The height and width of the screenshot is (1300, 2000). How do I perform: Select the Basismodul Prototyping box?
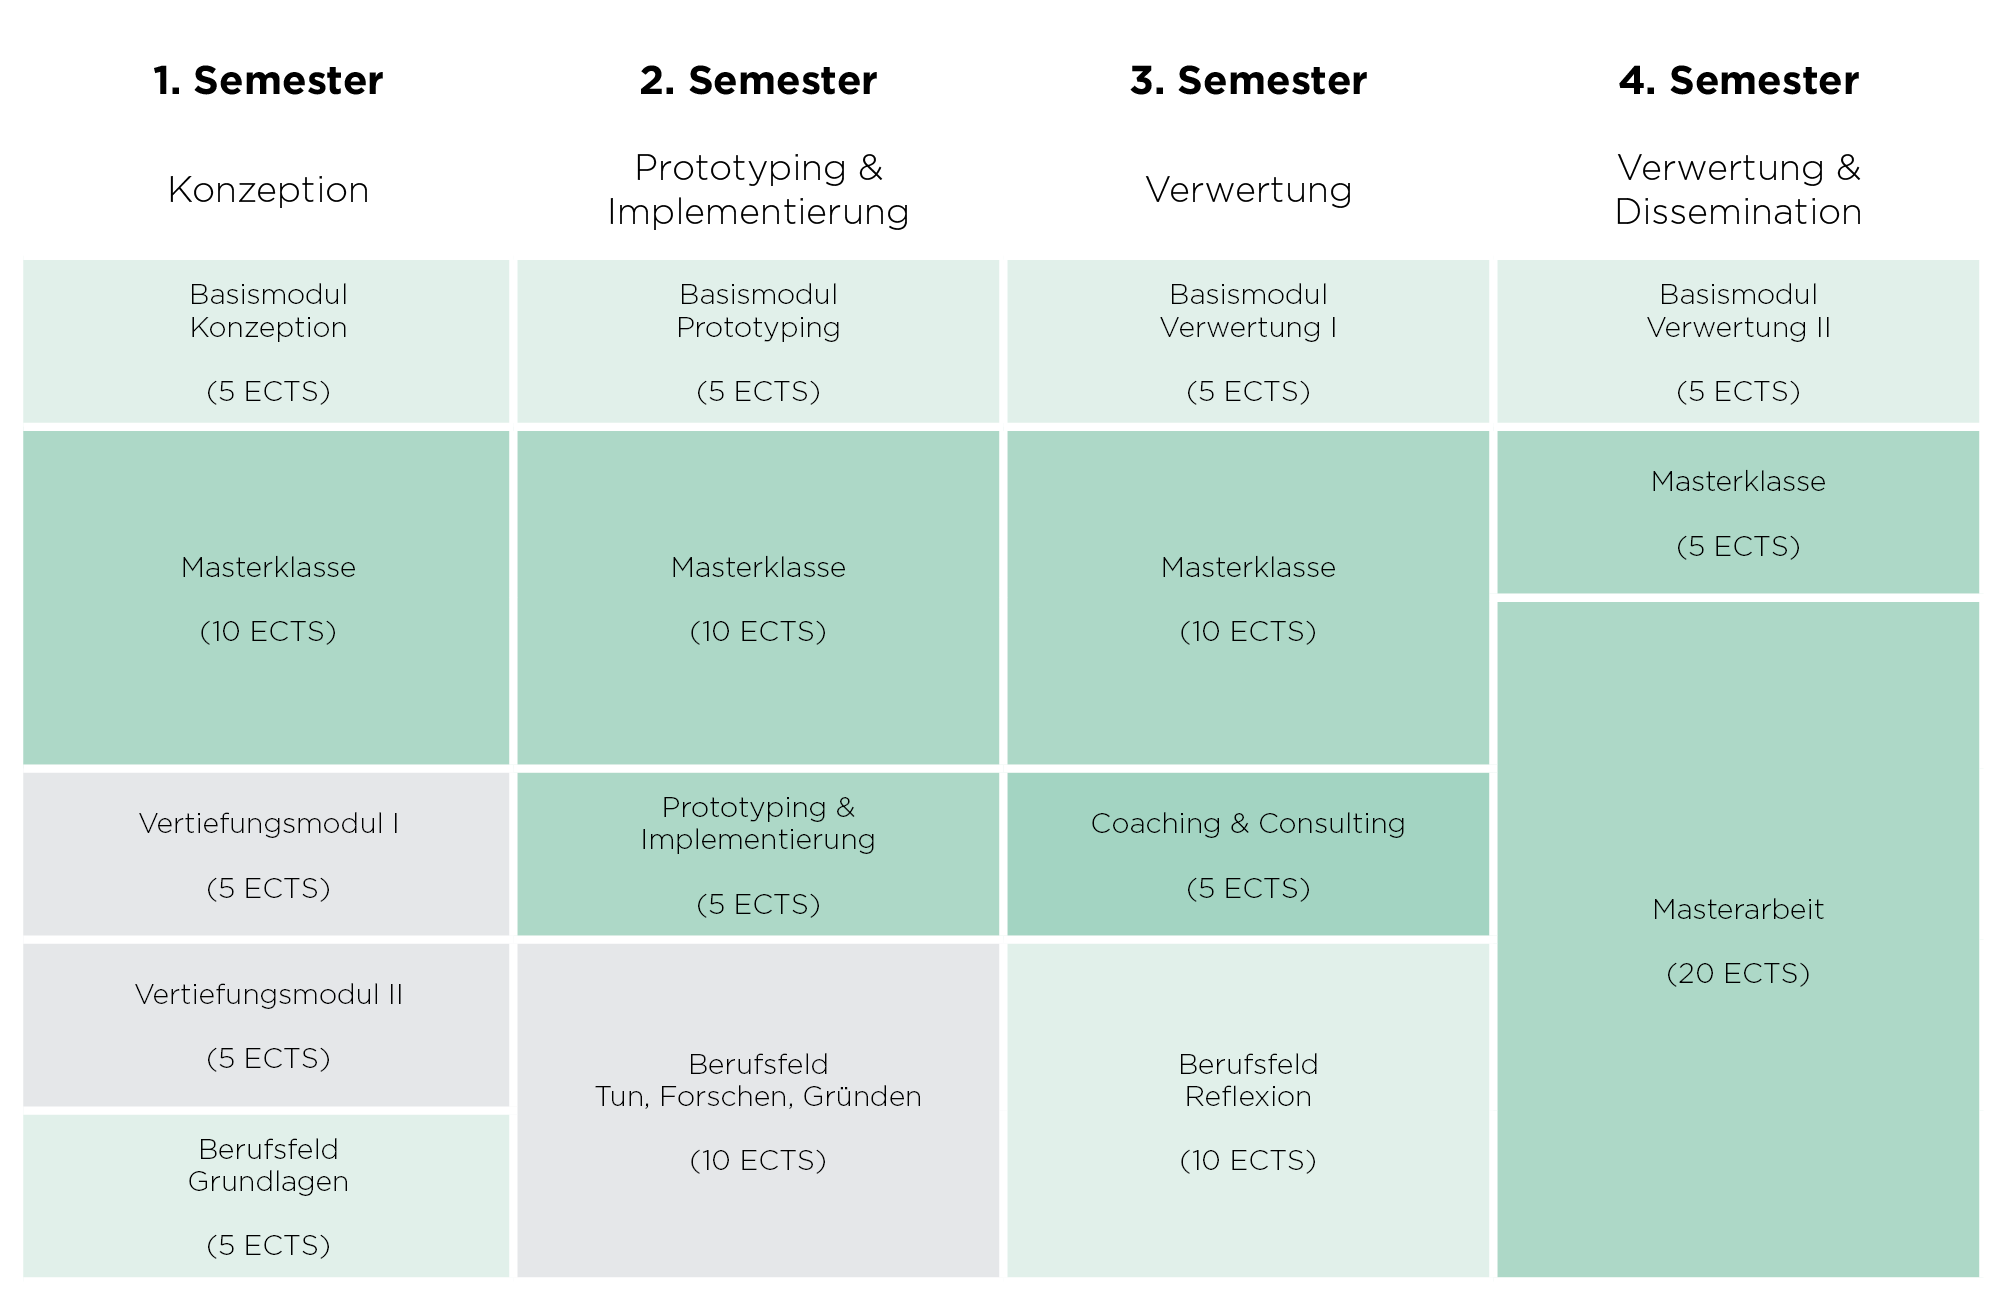[758, 341]
